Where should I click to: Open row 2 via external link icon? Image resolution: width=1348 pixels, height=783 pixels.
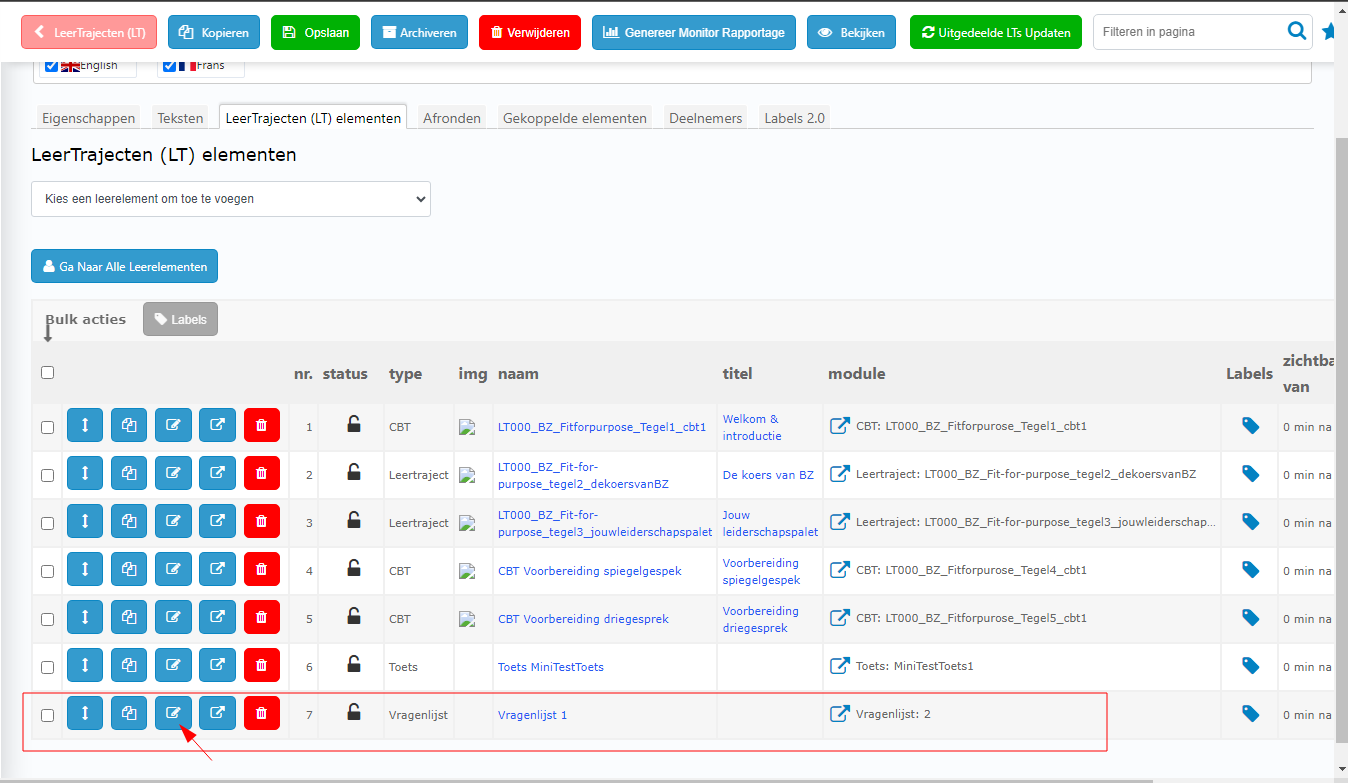point(217,474)
